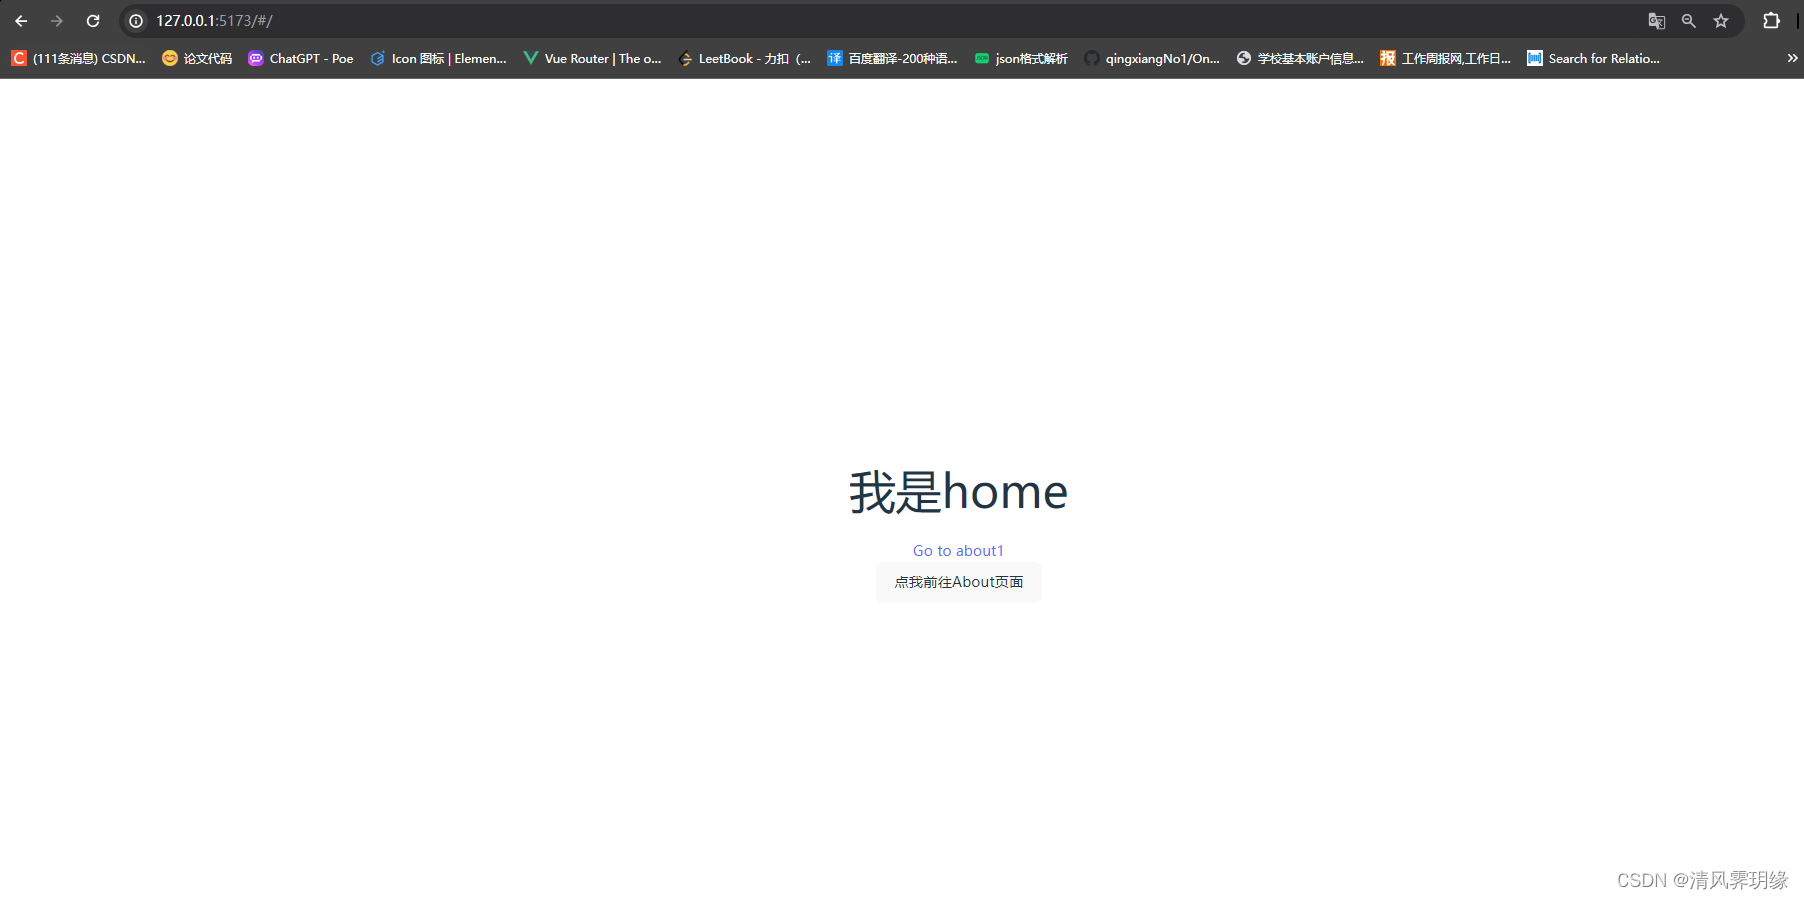Click the browser forward arrow
The image size is (1804, 899).
pos(57,21)
